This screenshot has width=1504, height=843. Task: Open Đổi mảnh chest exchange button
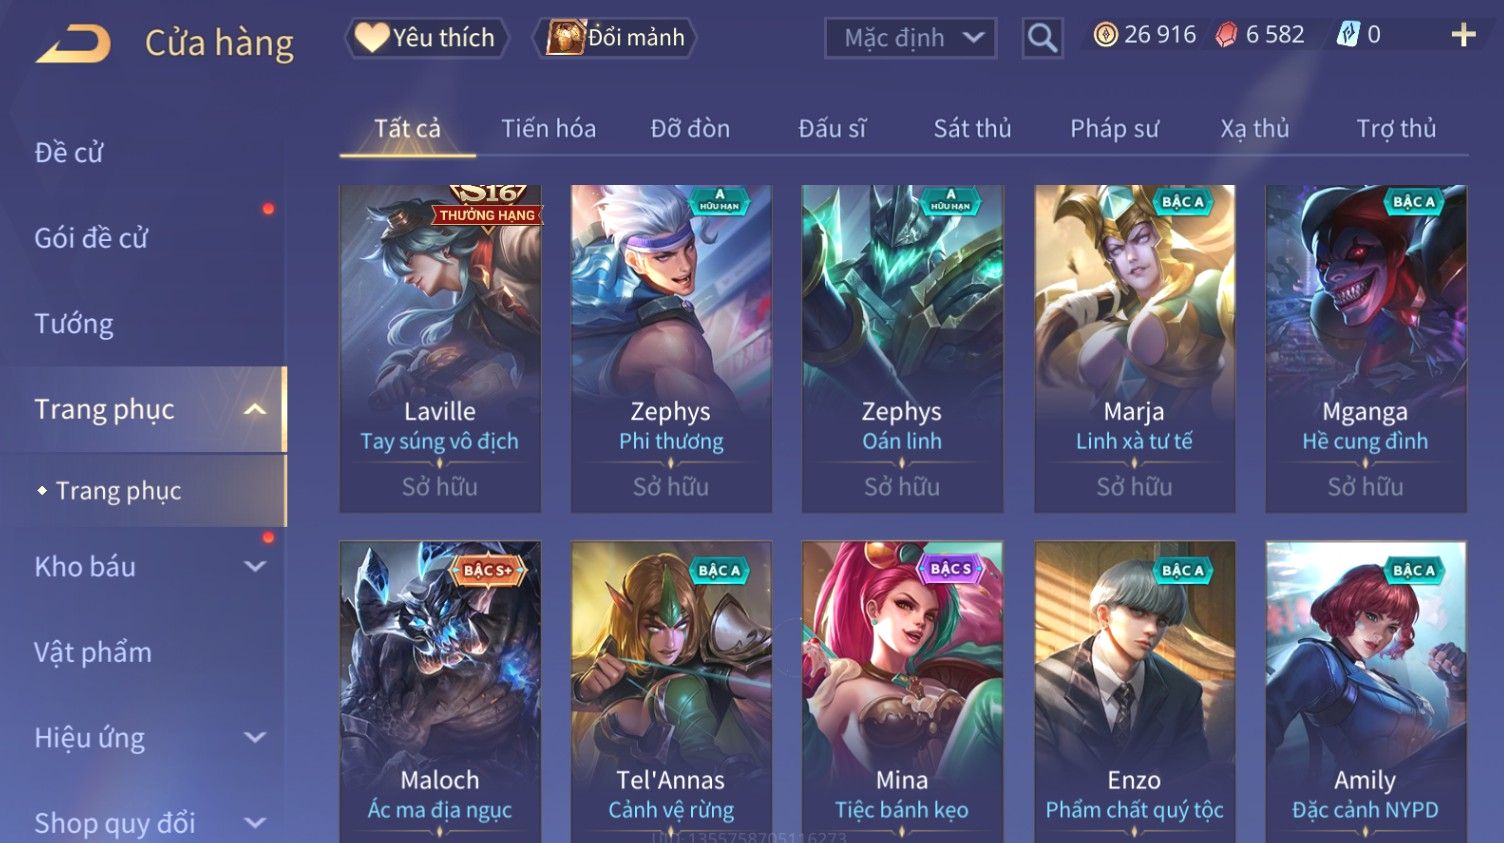616,38
